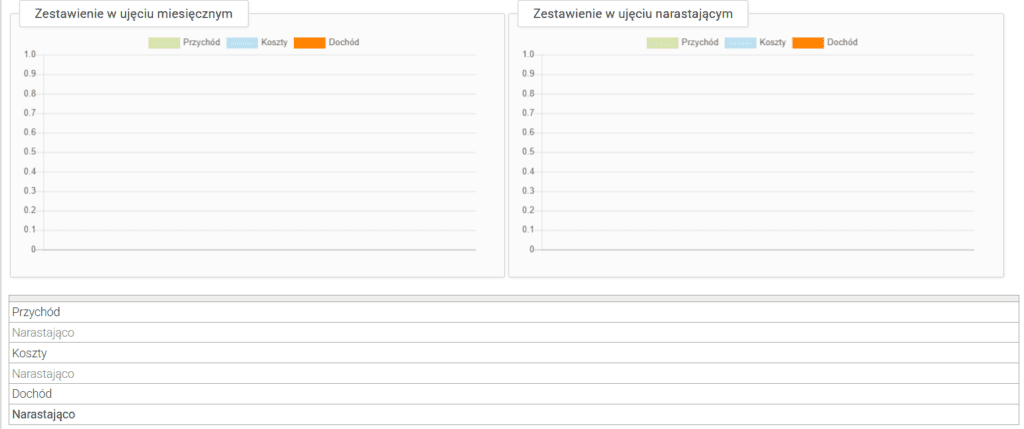Select the "Zestawienie w ujęciu miesięcznym" panel title

(x=134, y=15)
